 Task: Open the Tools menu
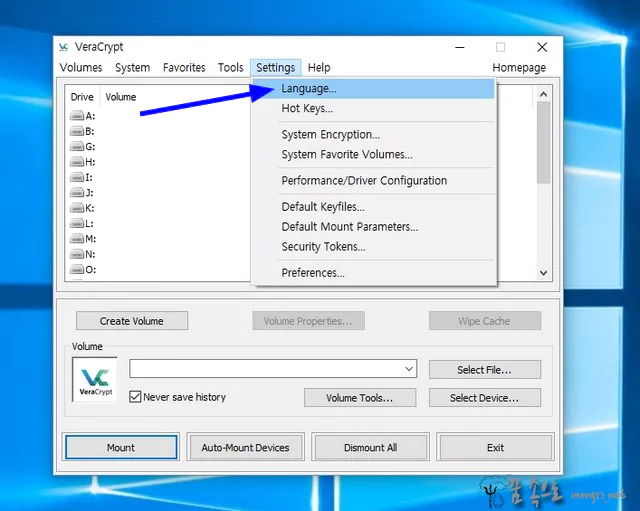pos(231,67)
